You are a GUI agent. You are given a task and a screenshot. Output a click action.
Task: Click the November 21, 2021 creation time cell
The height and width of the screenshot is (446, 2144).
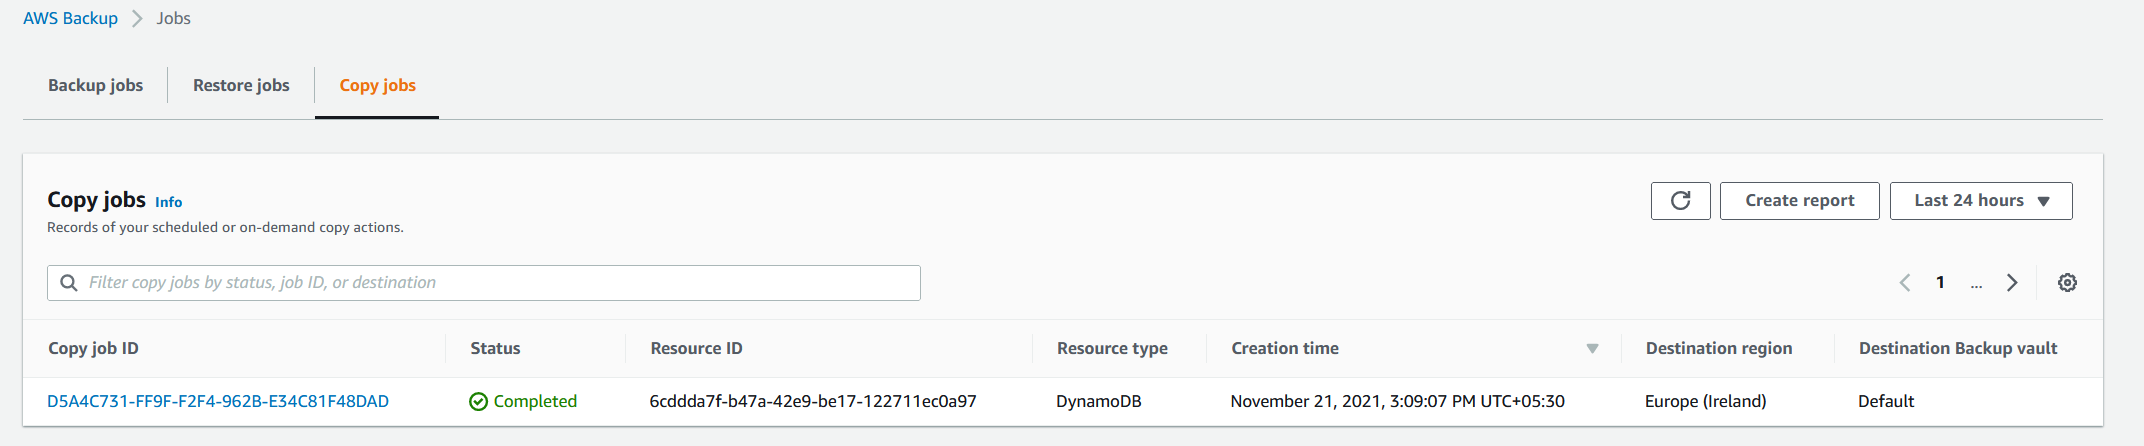pos(1397,401)
